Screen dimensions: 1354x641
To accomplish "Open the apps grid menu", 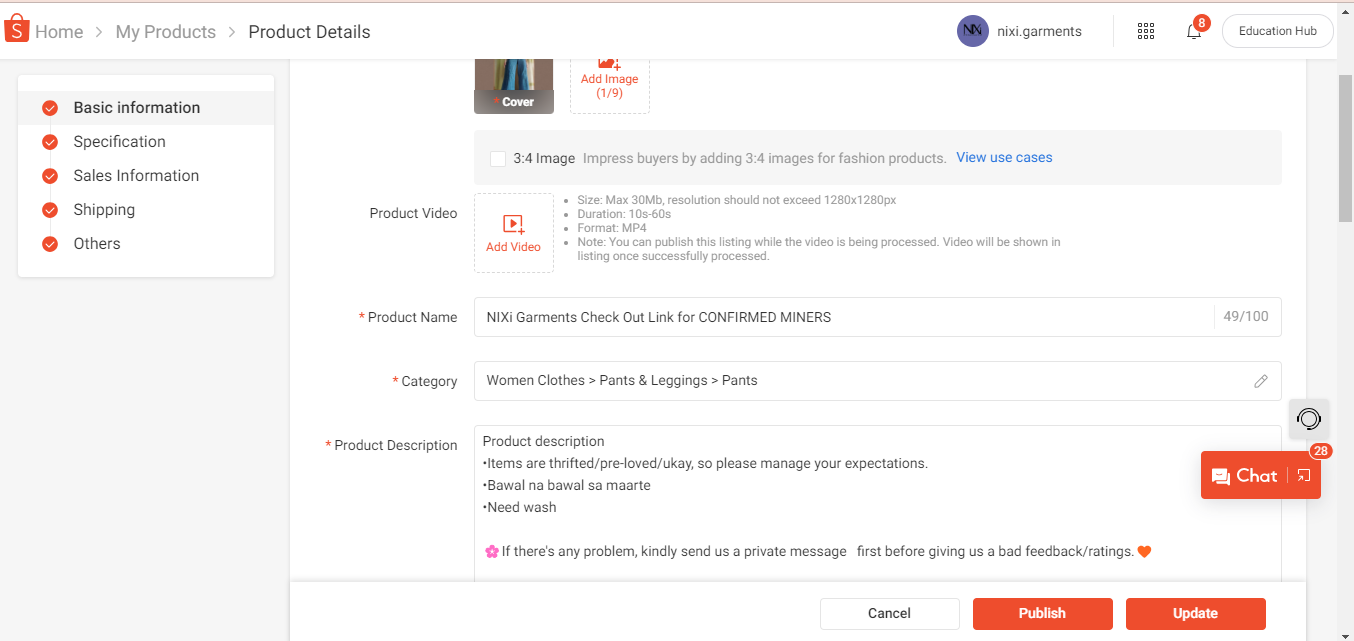I will [x=1146, y=31].
